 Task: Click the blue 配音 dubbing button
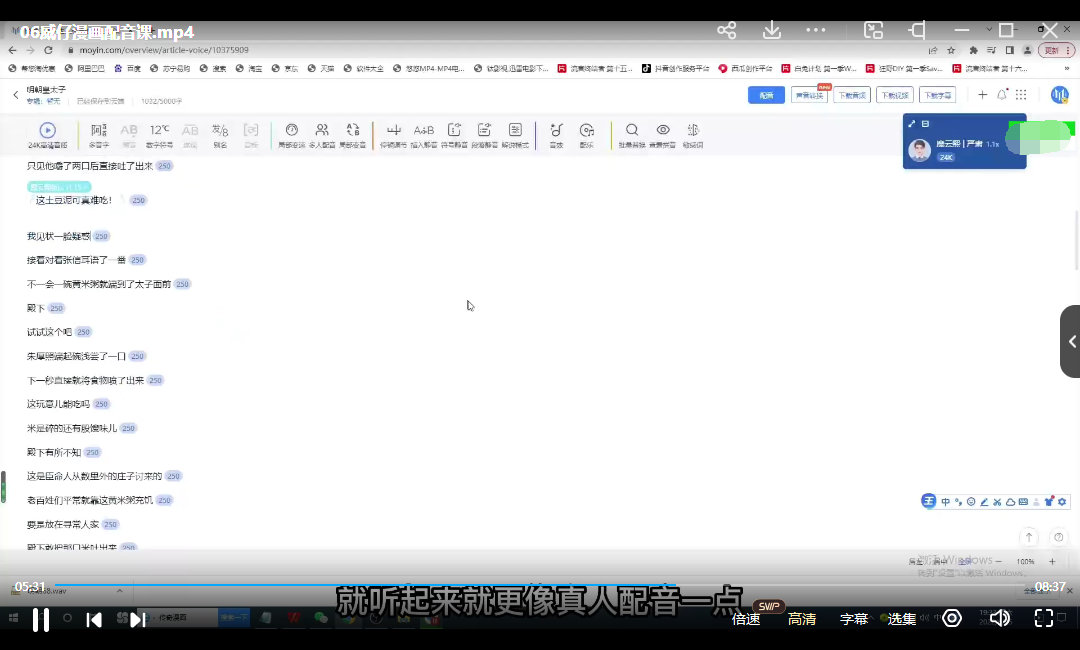click(x=766, y=95)
